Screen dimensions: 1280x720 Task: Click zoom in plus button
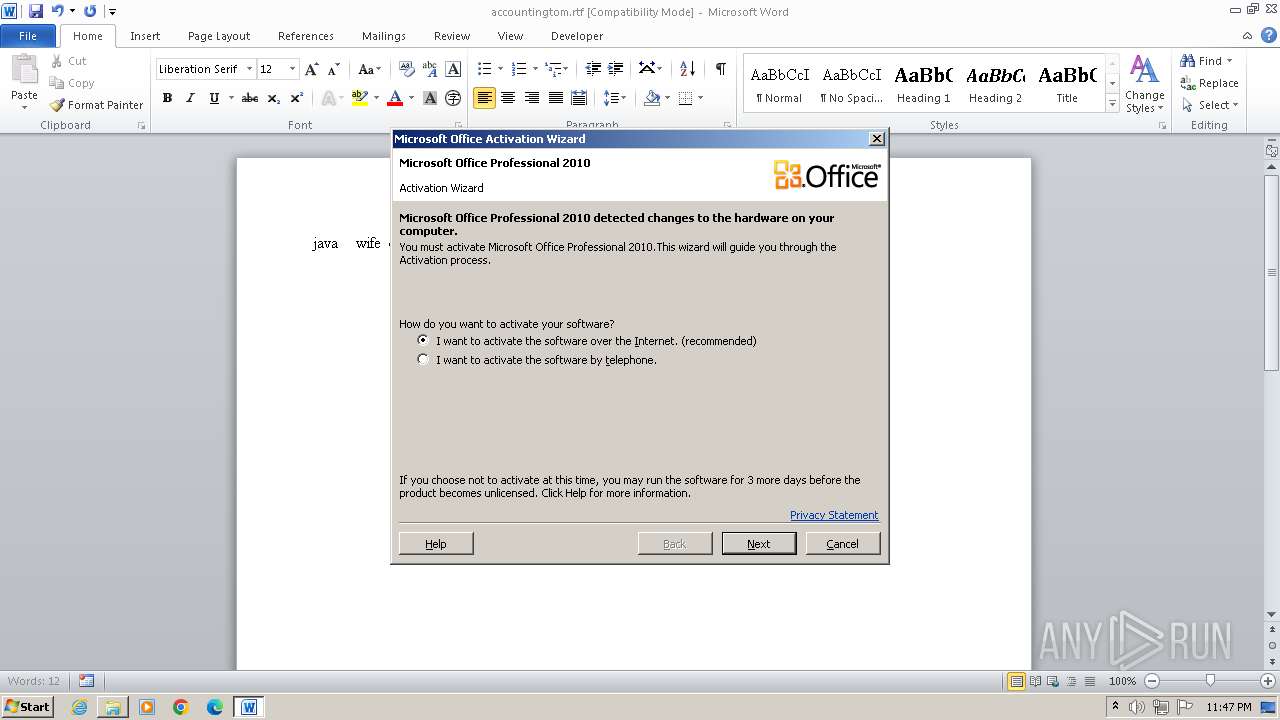[x=1268, y=681]
